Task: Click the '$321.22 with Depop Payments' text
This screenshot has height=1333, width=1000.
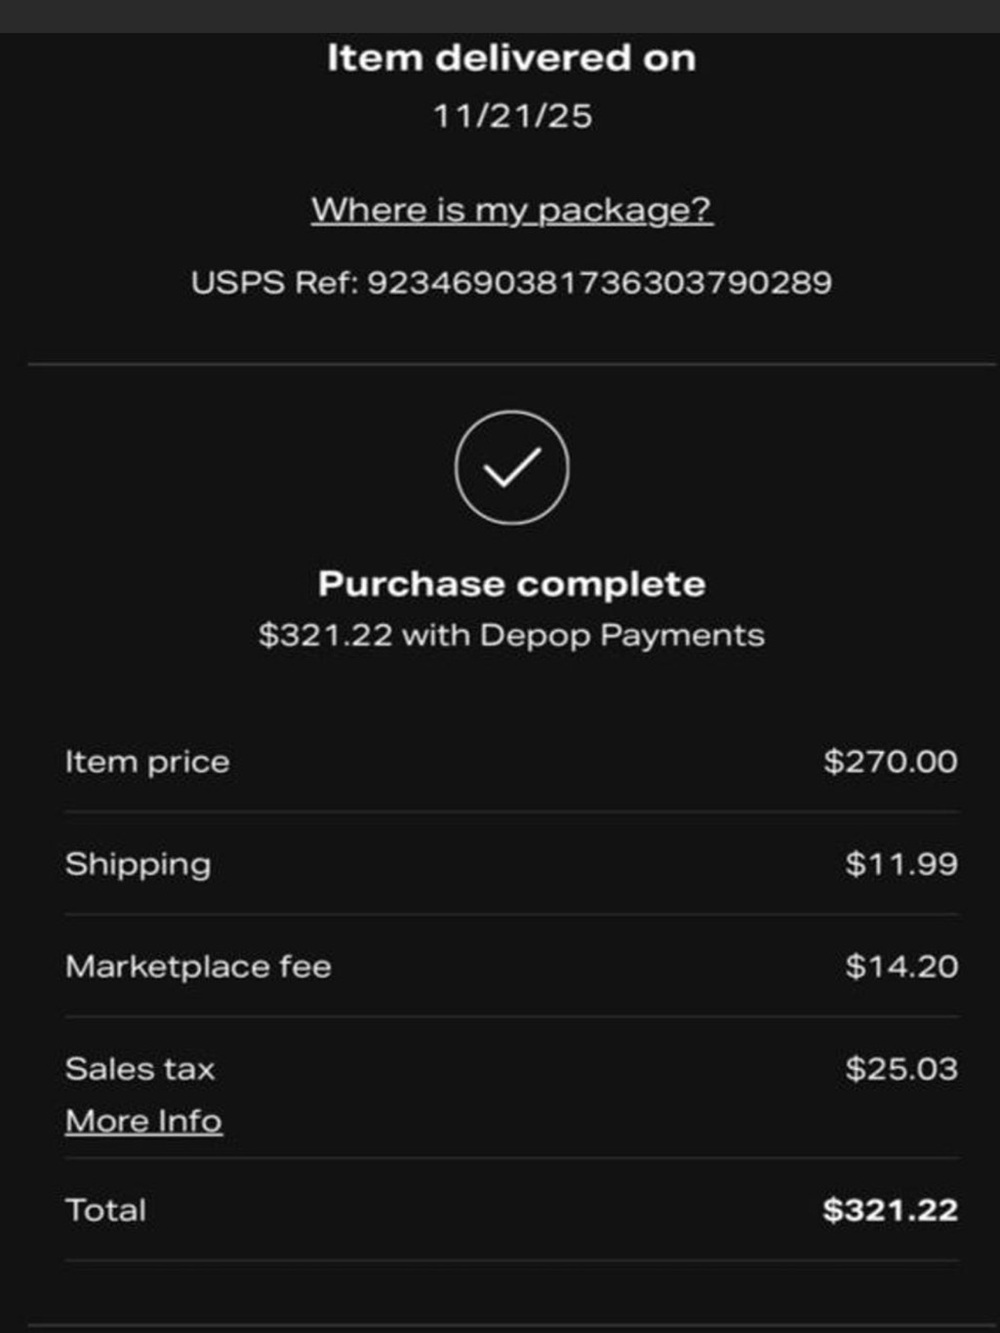Action: [x=512, y=636]
